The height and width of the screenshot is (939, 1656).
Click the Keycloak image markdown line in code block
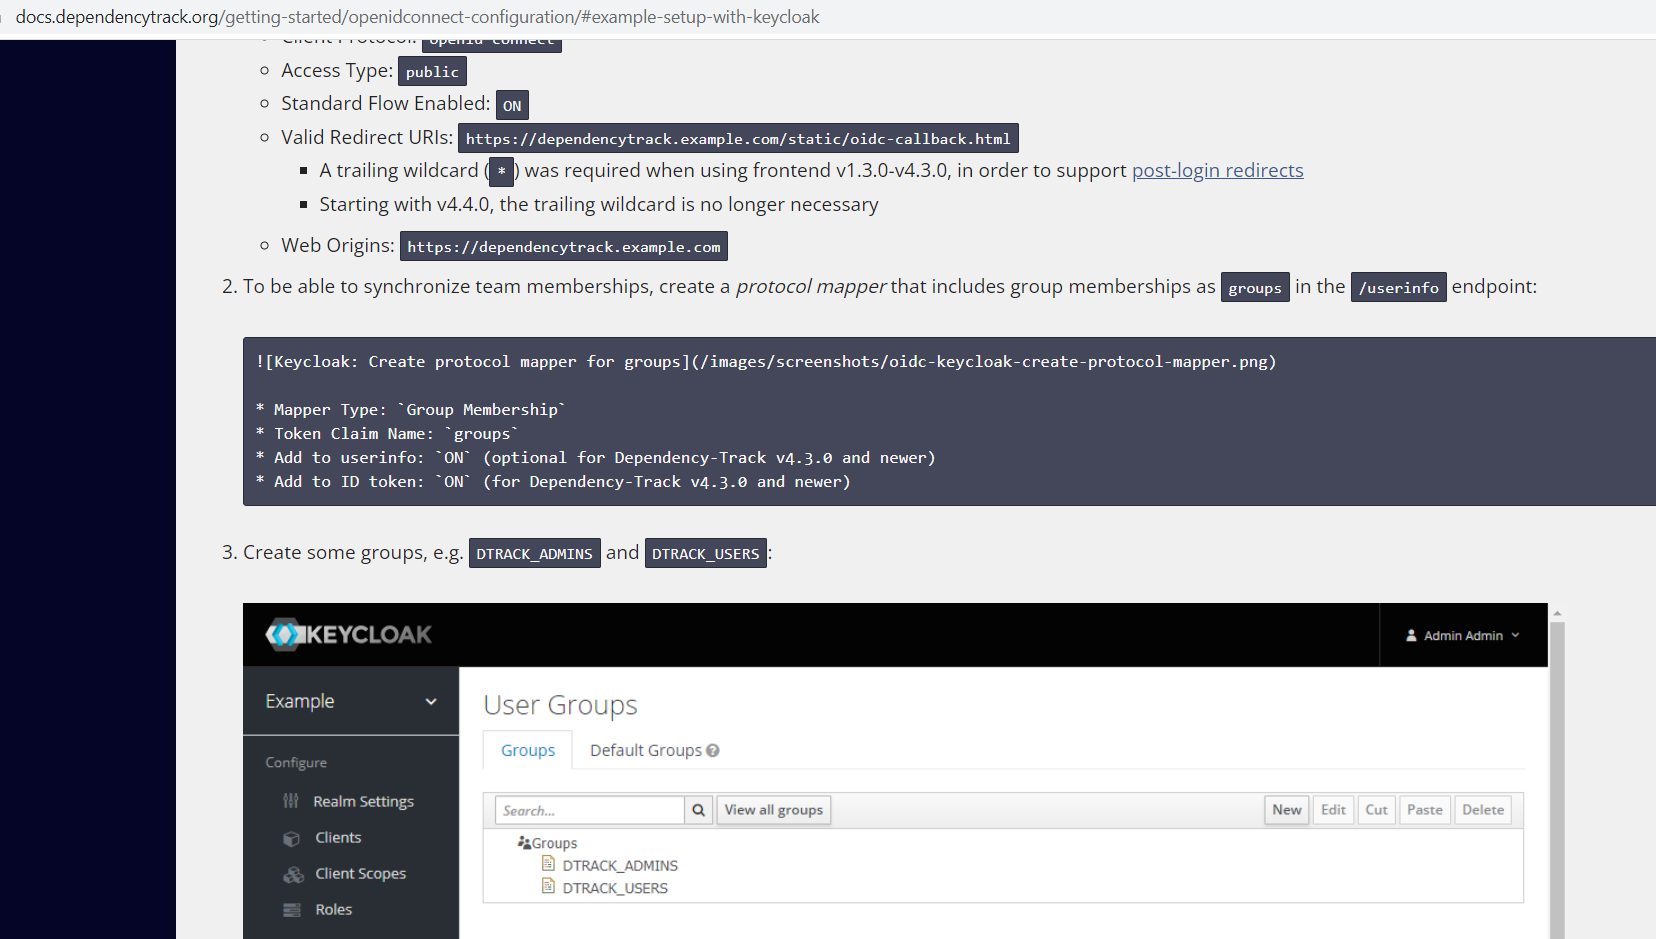[x=766, y=361]
